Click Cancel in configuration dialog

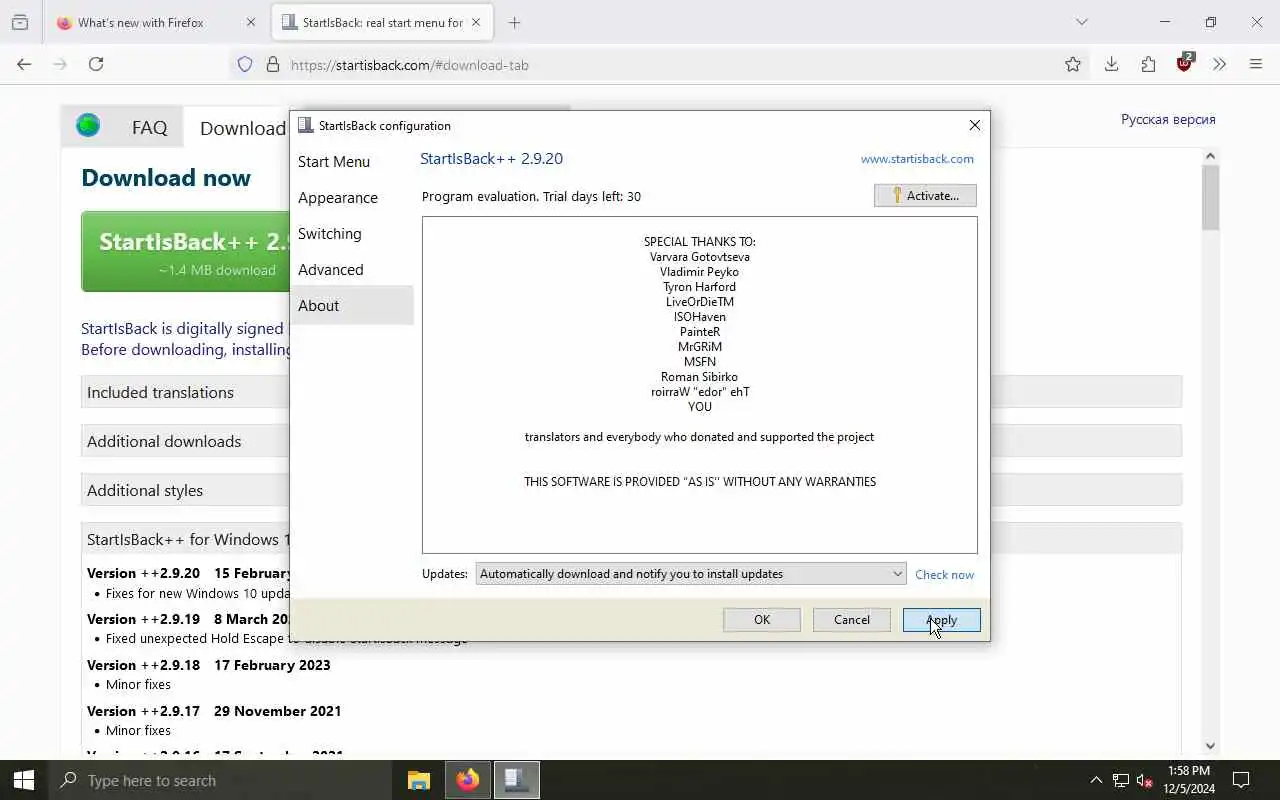point(852,619)
